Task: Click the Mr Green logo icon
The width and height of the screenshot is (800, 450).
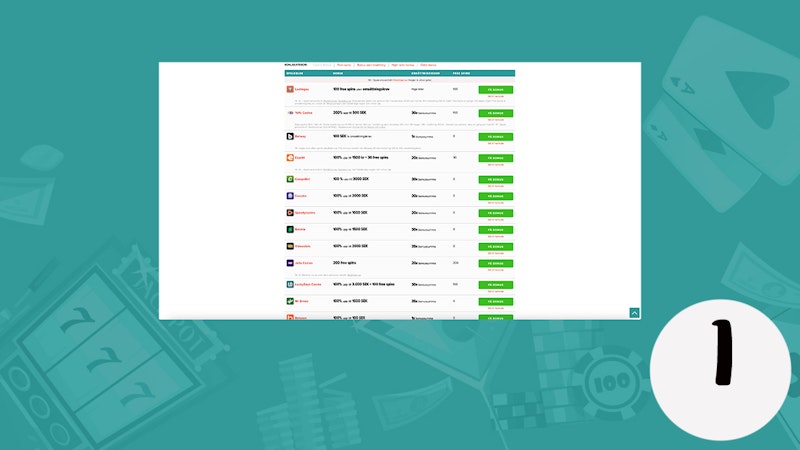Action: [x=289, y=300]
